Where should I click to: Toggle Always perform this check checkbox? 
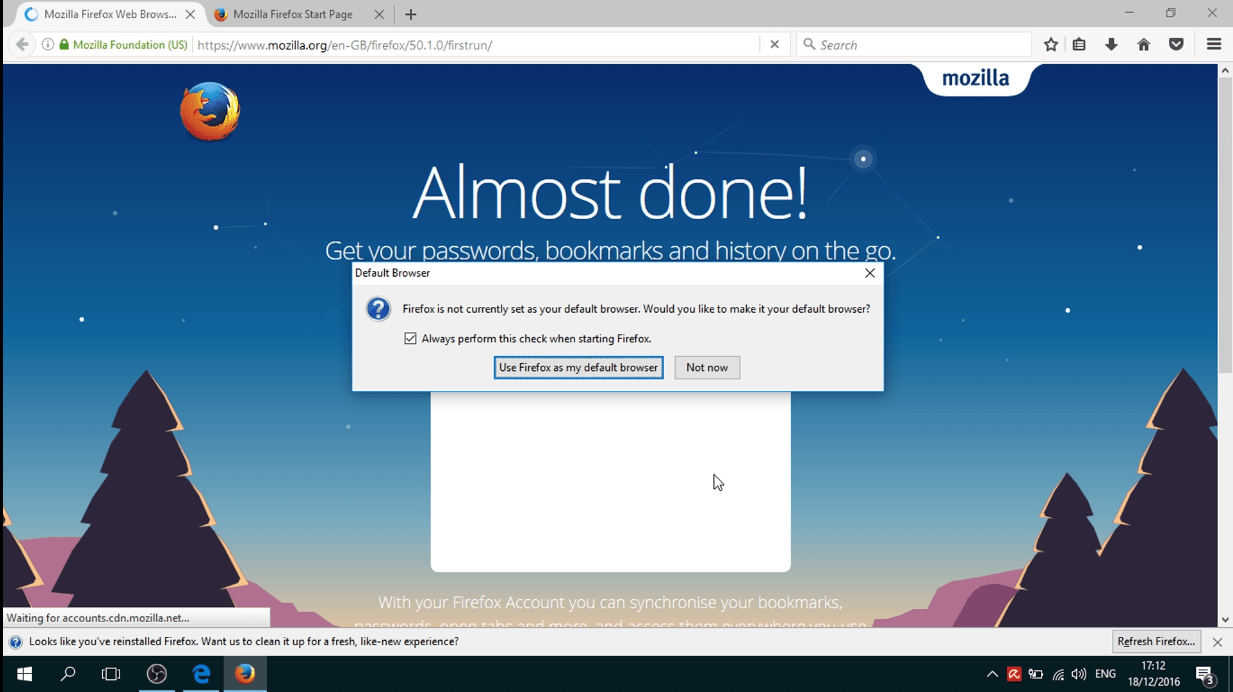click(x=410, y=339)
